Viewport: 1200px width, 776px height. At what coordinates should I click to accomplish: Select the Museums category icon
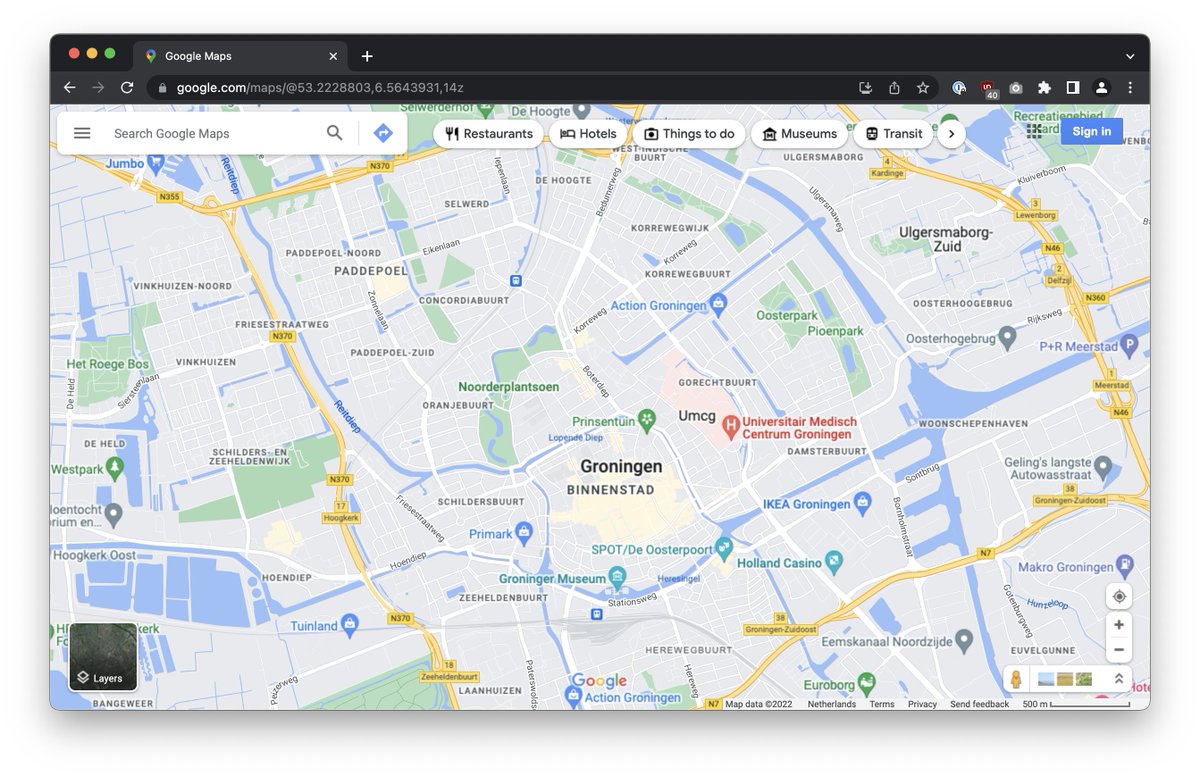(x=768, y=133)
